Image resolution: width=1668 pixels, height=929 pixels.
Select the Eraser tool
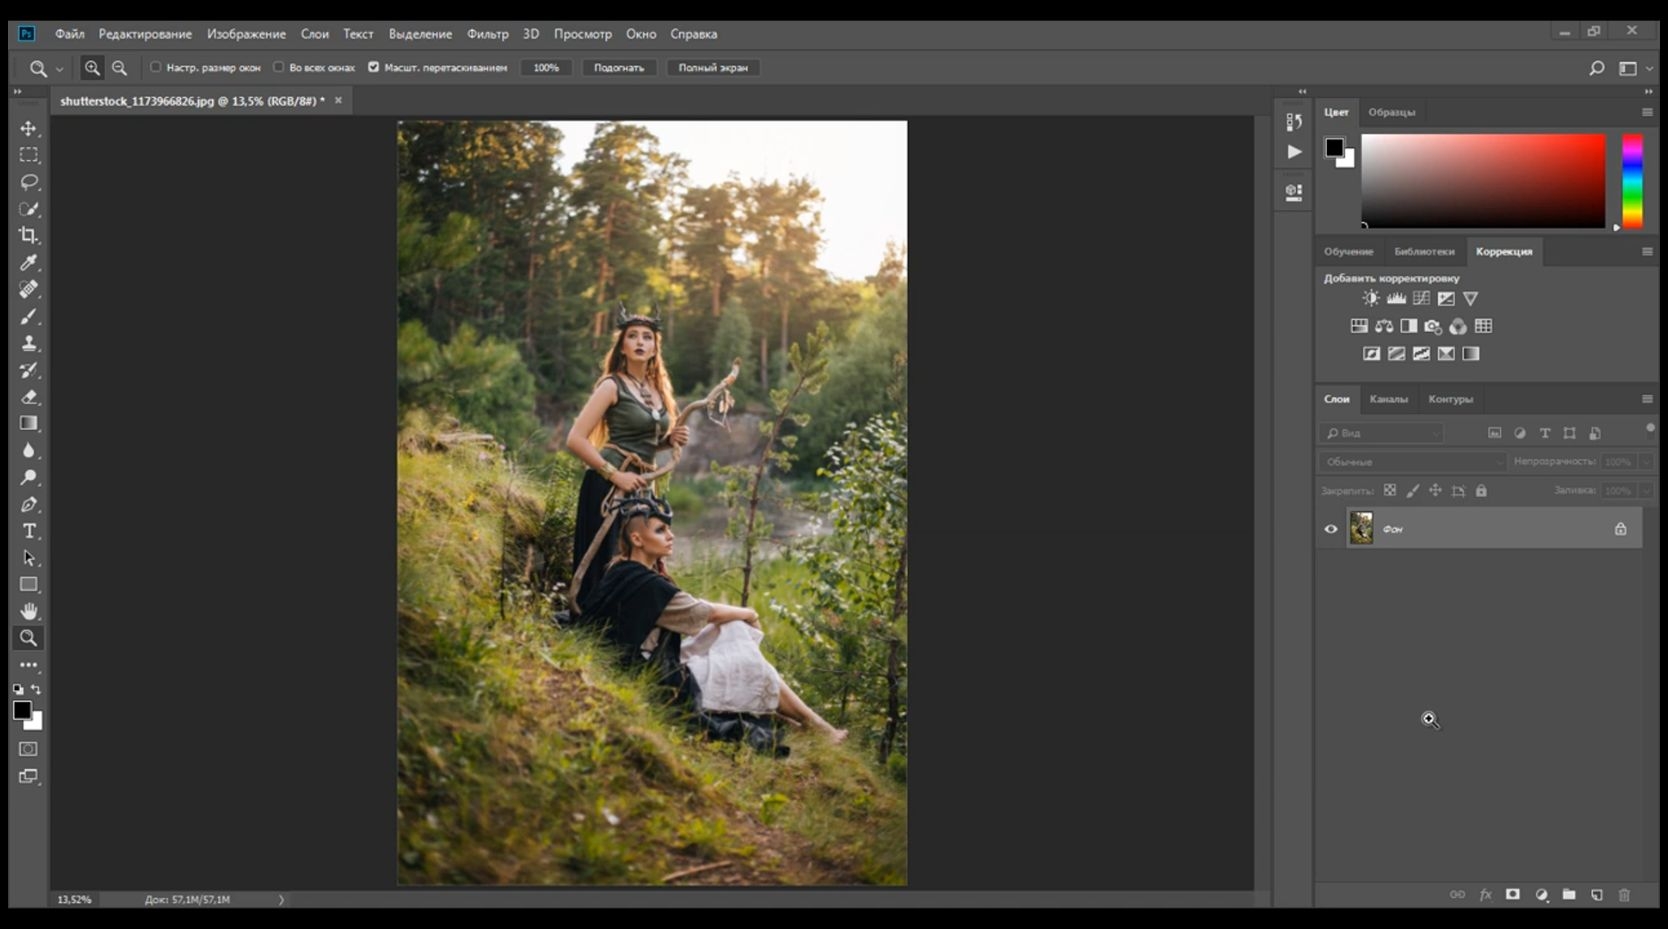click(x=29, y=397)
